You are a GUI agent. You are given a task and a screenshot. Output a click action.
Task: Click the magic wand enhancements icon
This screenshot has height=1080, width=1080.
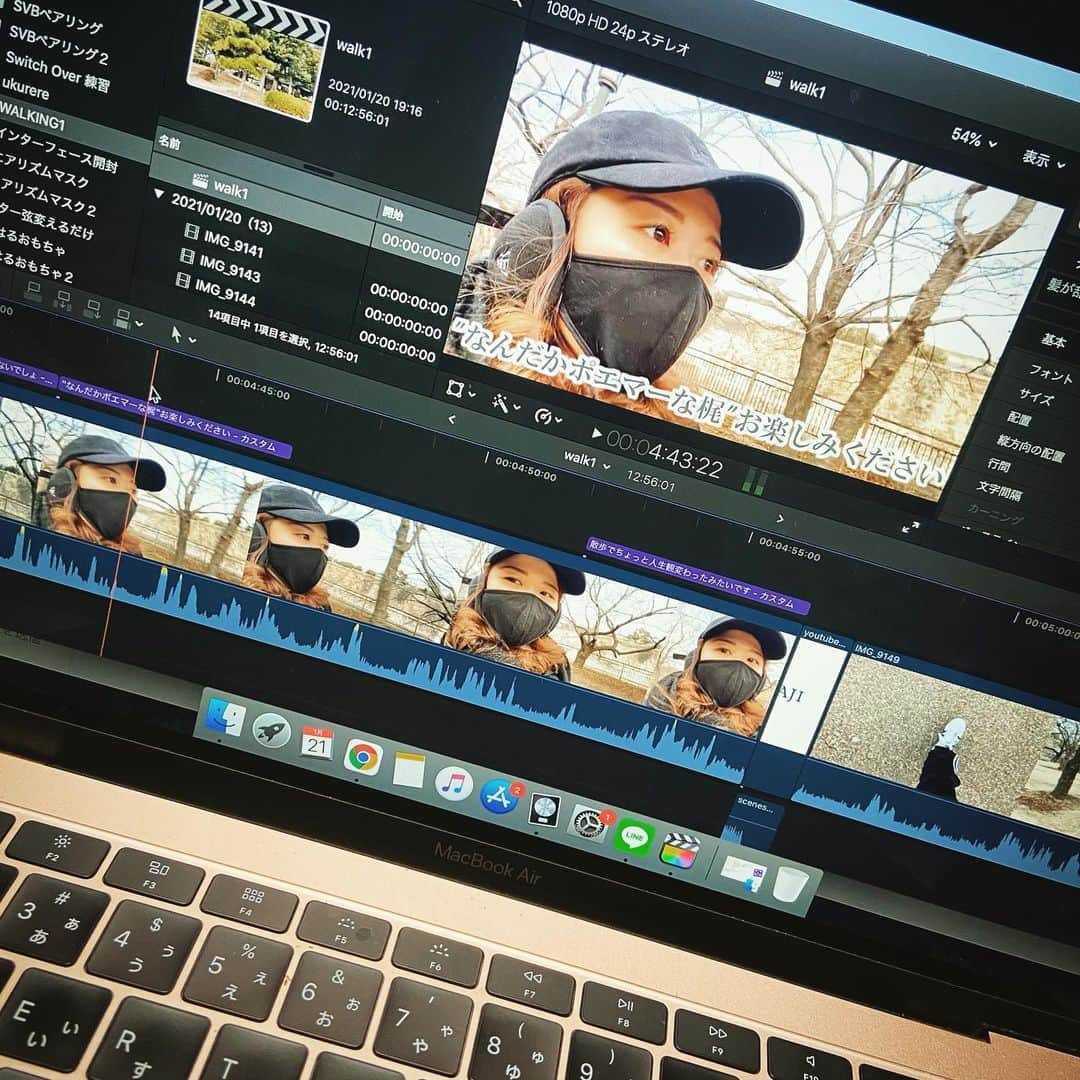(x=500, y=402)
